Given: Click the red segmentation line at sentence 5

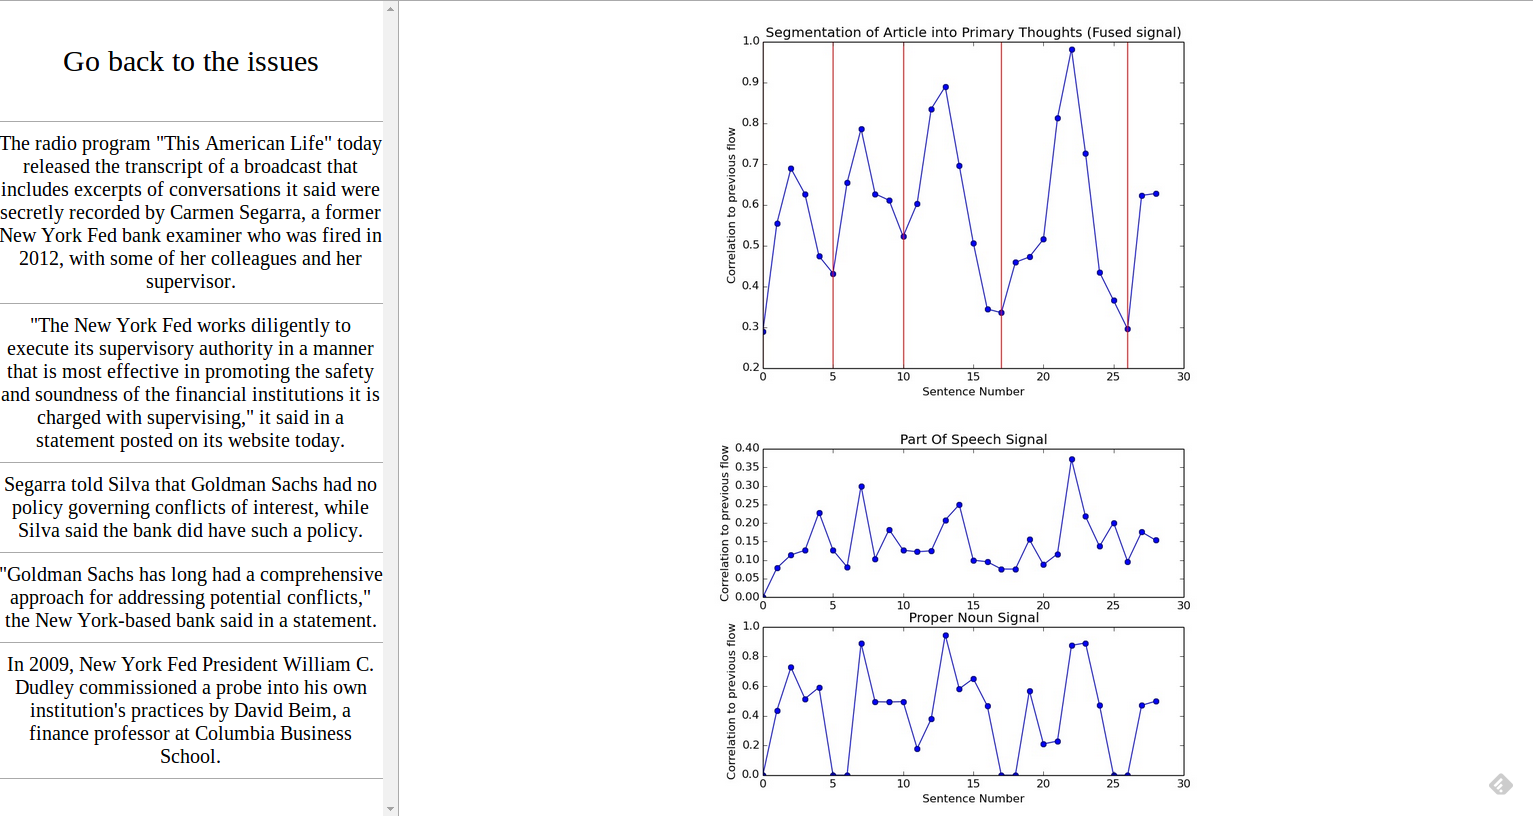Looking at the screenshot, I should (833, 205).
